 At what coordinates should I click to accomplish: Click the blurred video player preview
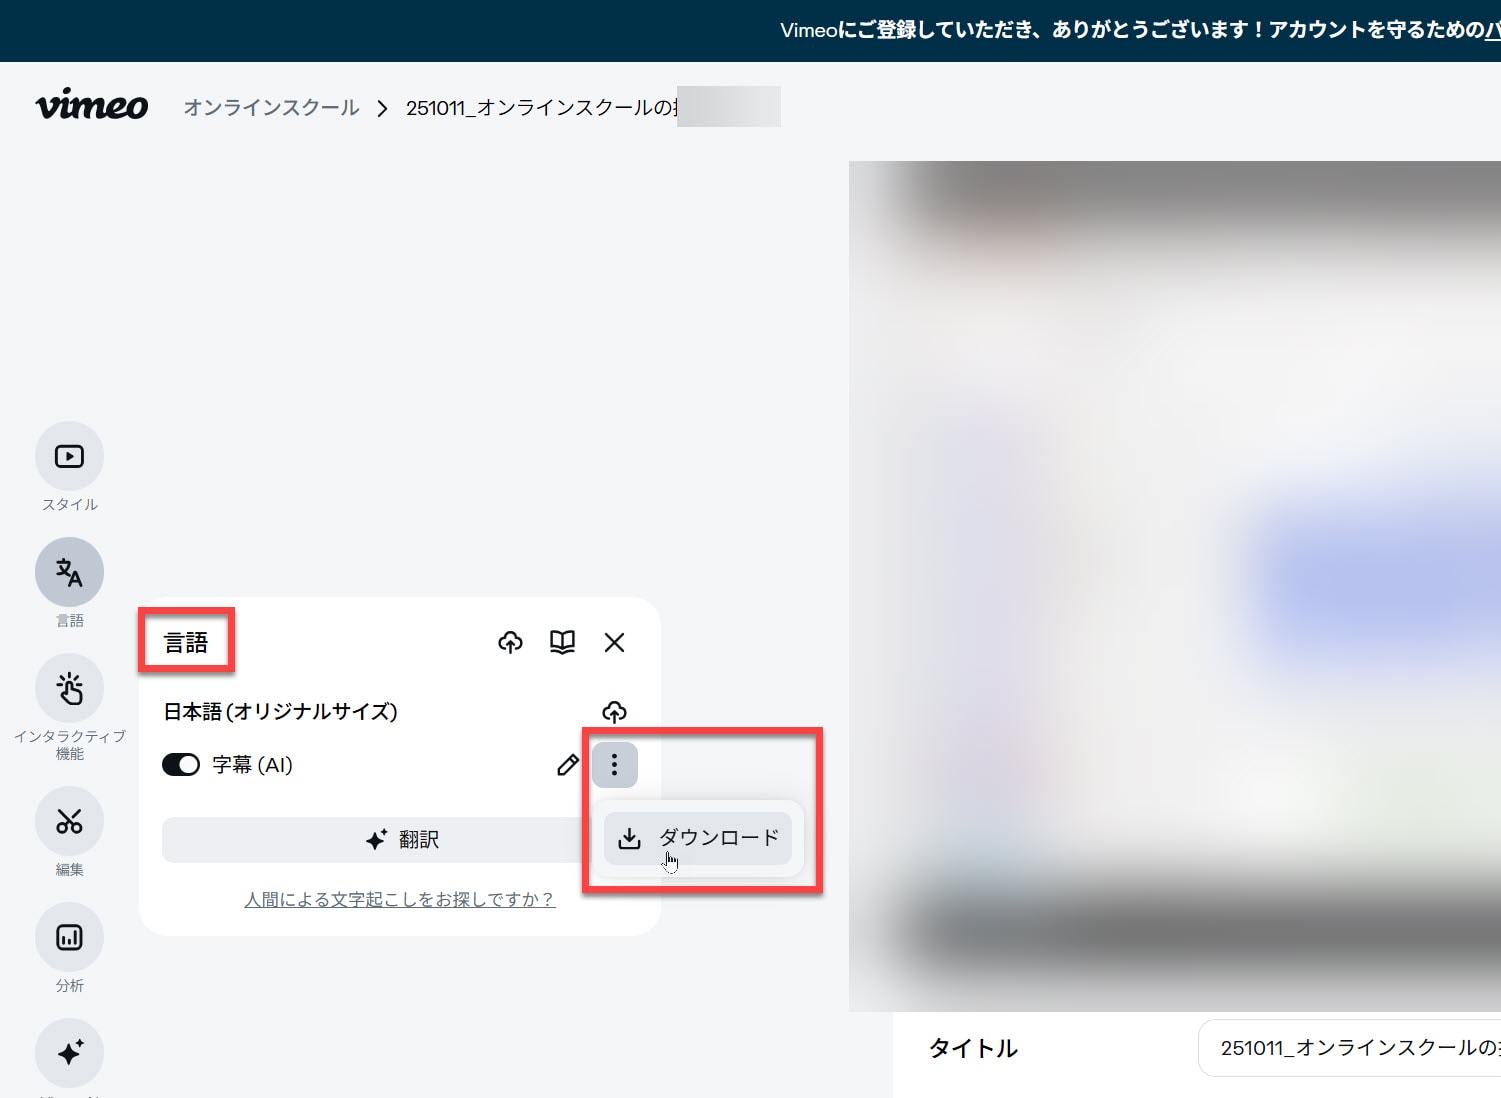[x=1174, y=585]
